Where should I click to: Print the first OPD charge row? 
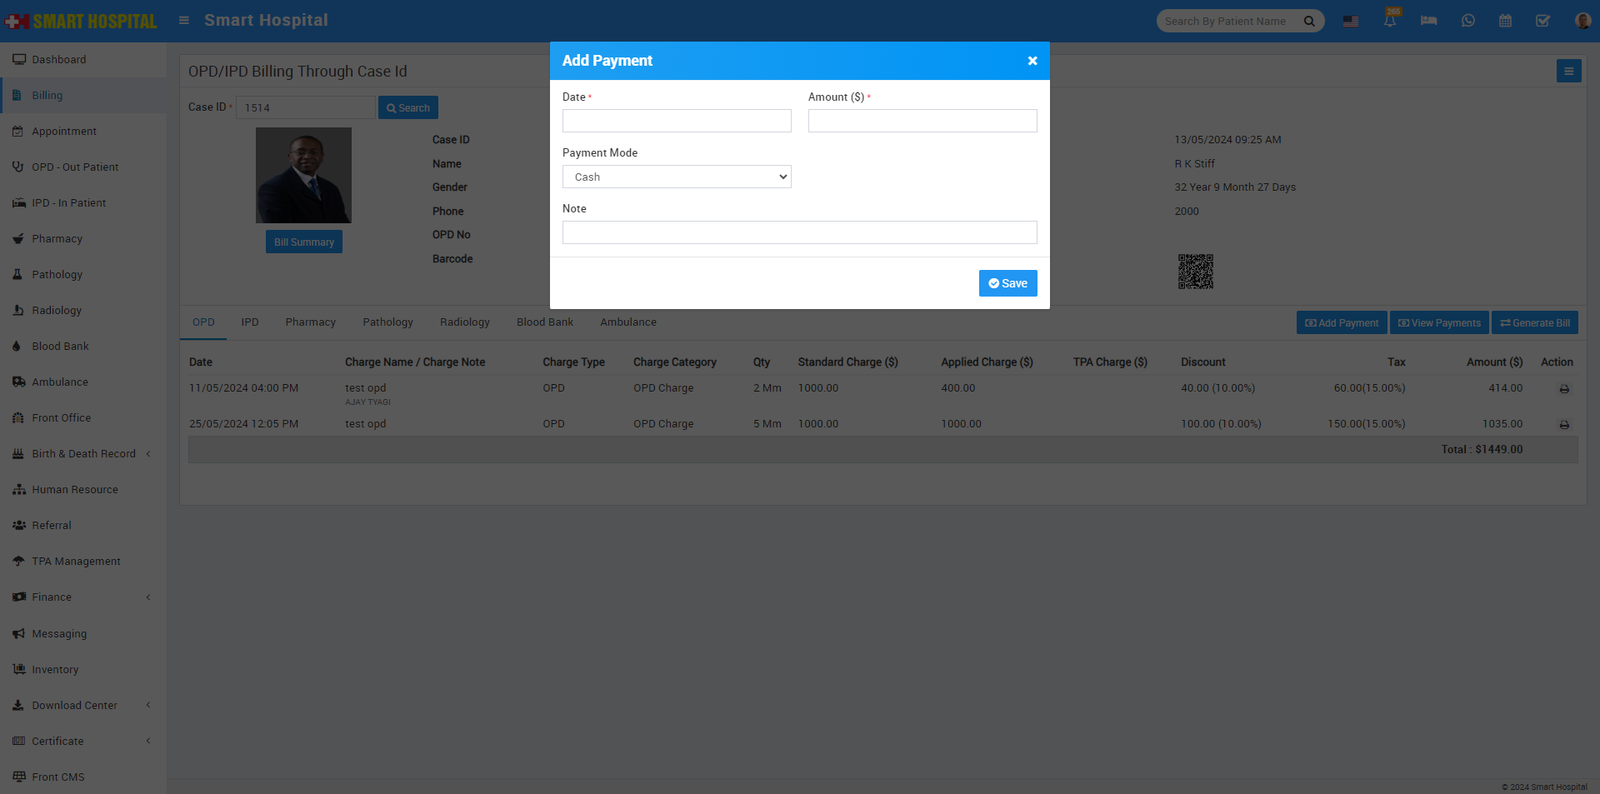pyautogui.click(x=1564, y=389)
